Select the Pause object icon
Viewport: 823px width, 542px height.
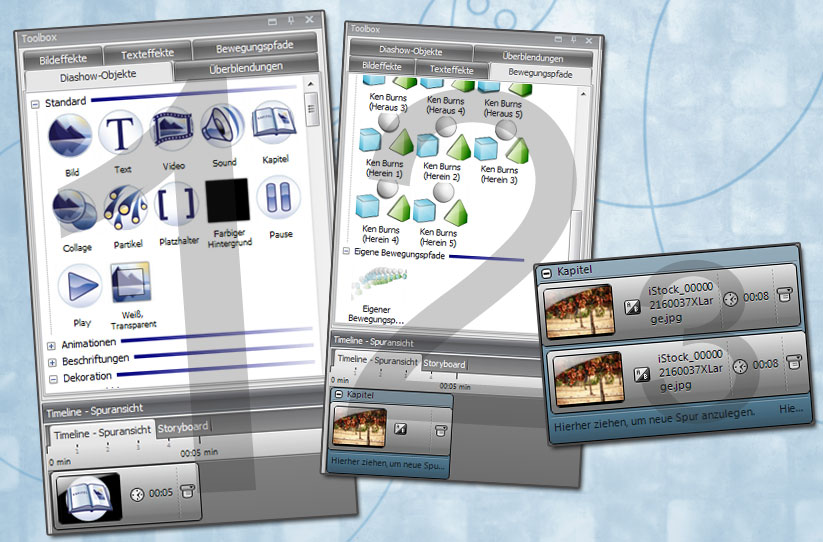(x=279, y=198)
